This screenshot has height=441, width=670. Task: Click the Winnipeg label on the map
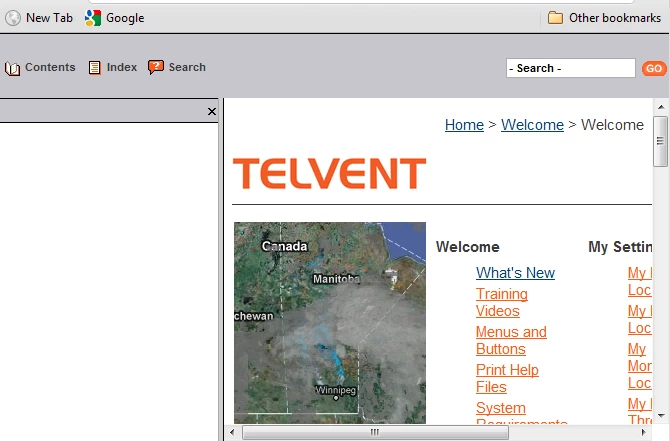(335, 390)
